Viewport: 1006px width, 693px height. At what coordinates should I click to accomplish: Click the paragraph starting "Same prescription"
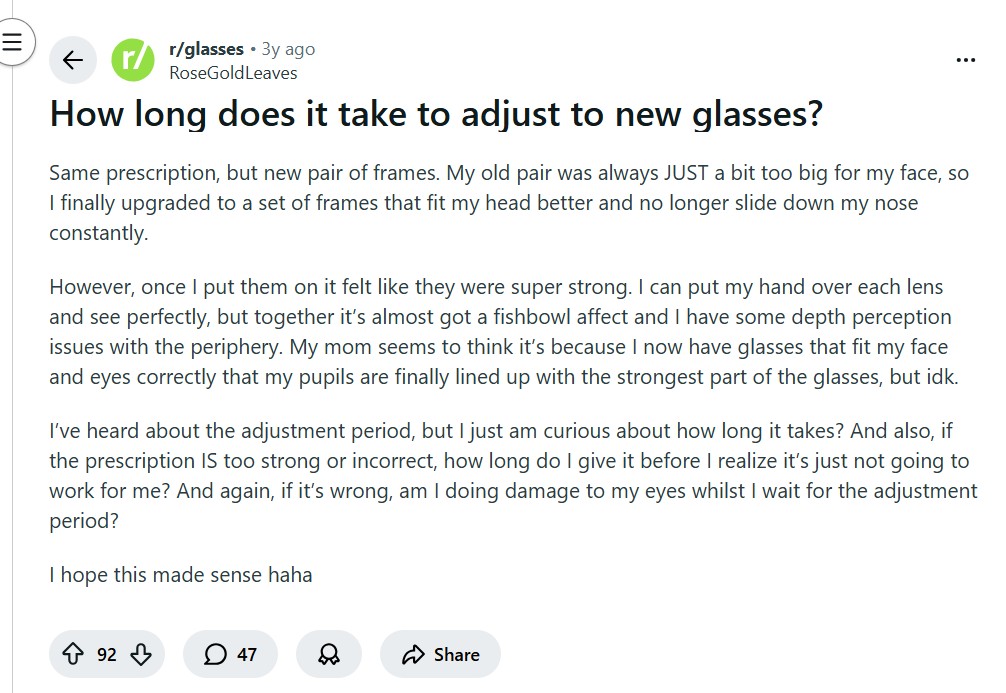tap(508, 203)
